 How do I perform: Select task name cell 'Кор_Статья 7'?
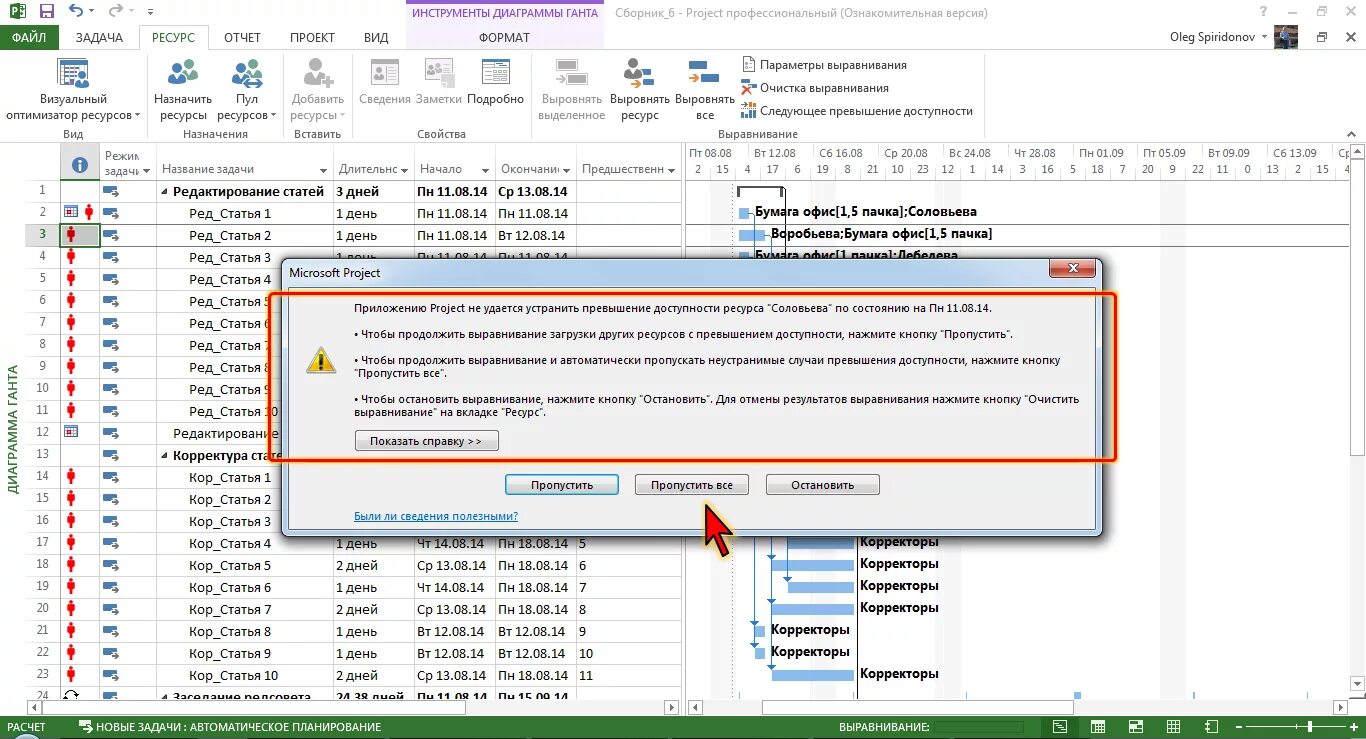tap(244, 609)
